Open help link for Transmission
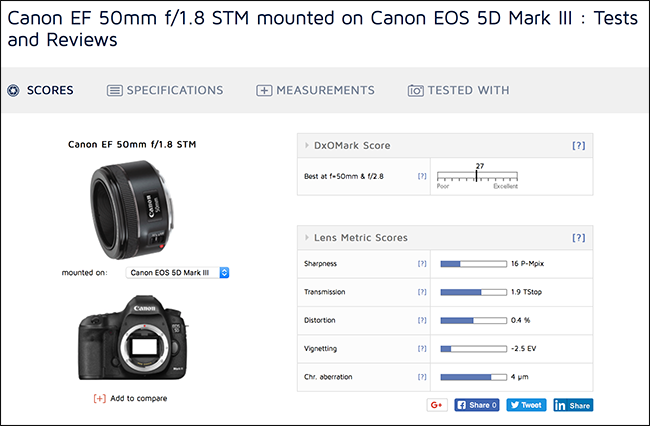650x426 pixels. point(422,292)
